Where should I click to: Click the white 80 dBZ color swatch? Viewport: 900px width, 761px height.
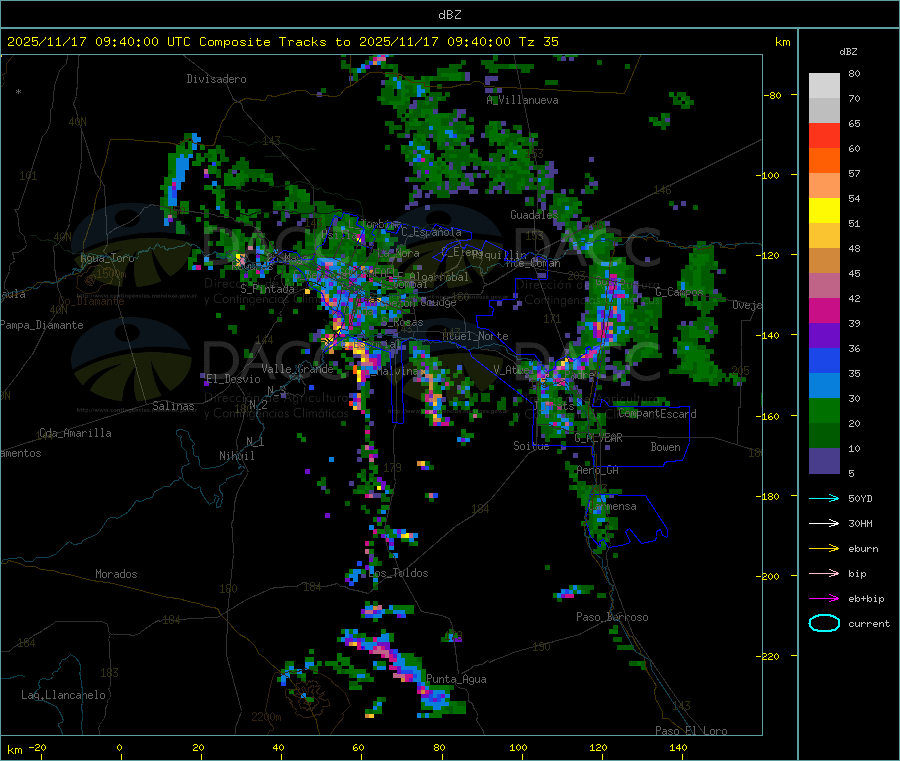[x=824, y=86]
